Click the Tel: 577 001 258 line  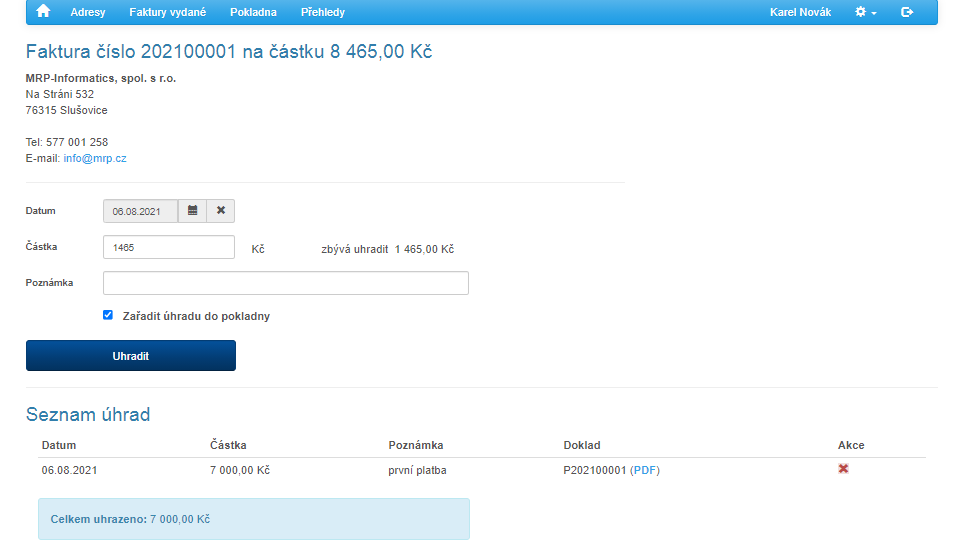point(67,142)
